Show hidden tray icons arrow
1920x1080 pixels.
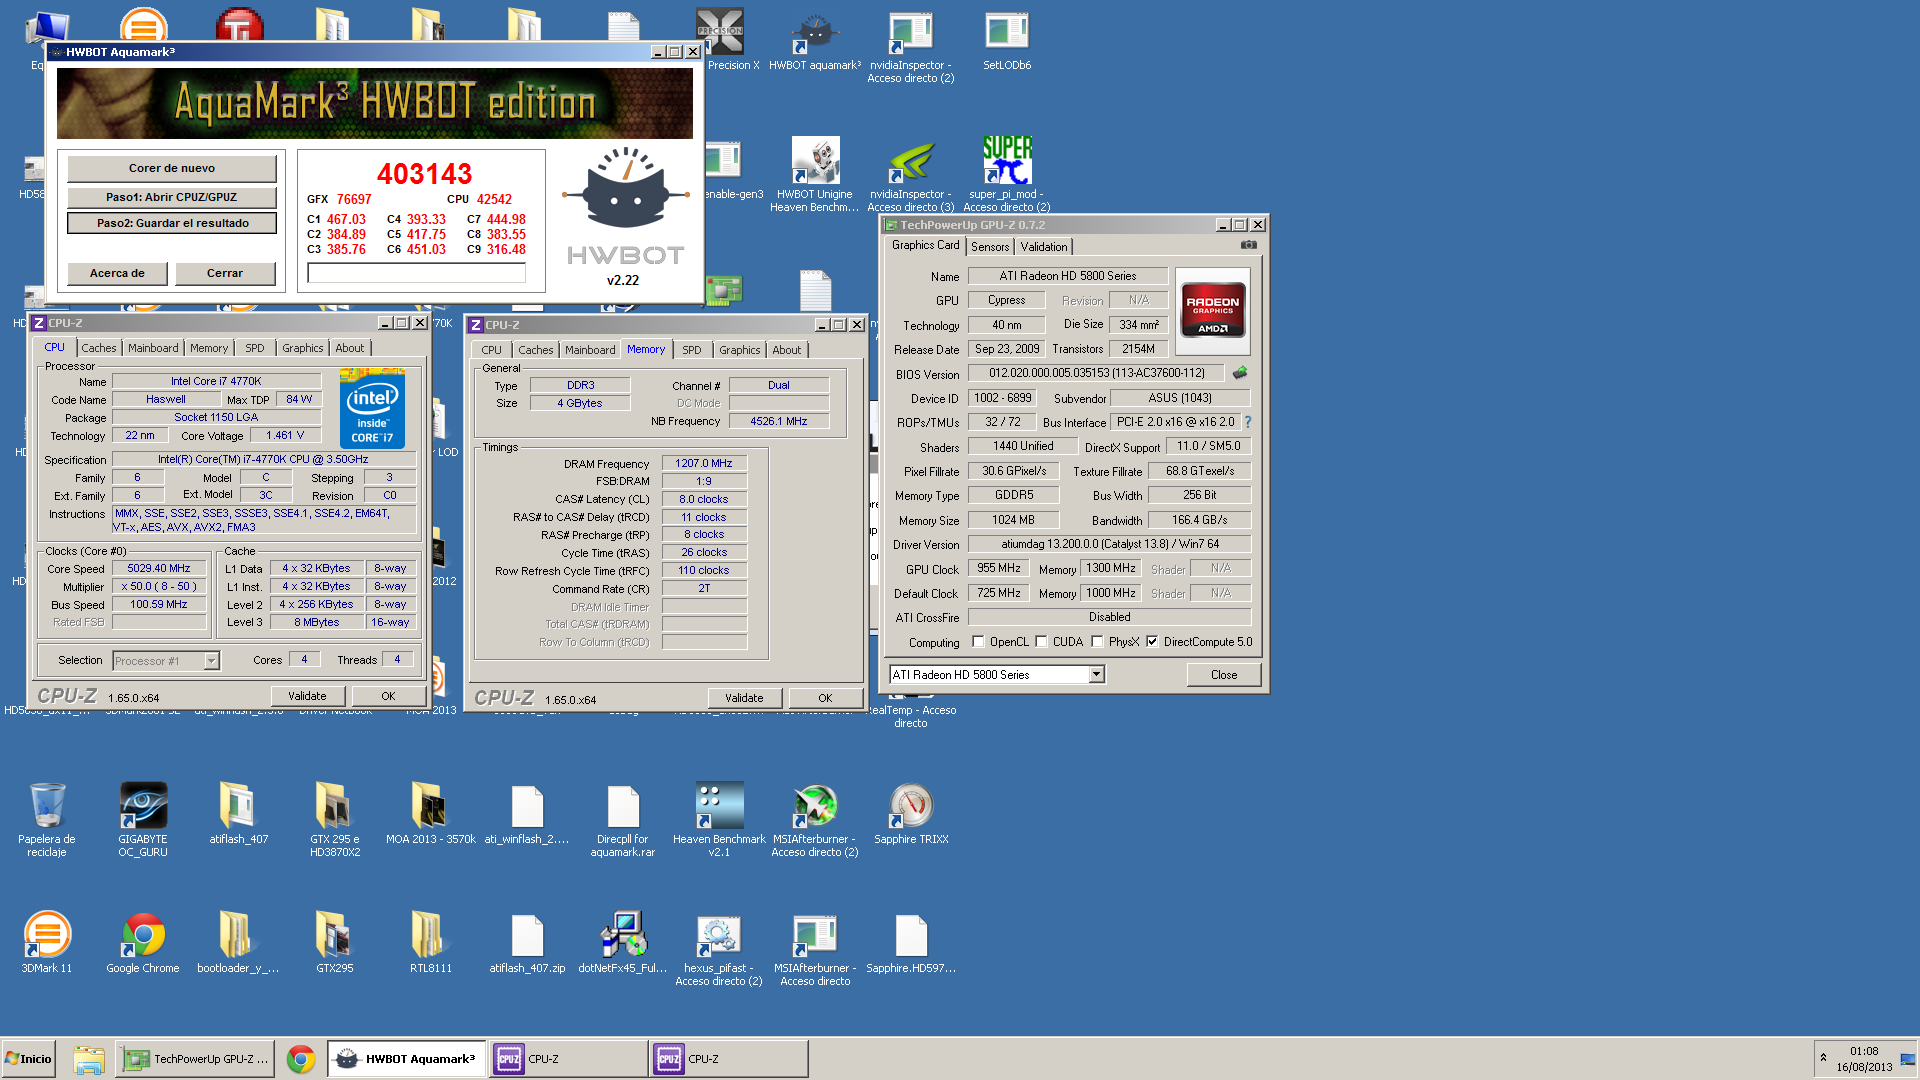[x=1823, y=1058]
